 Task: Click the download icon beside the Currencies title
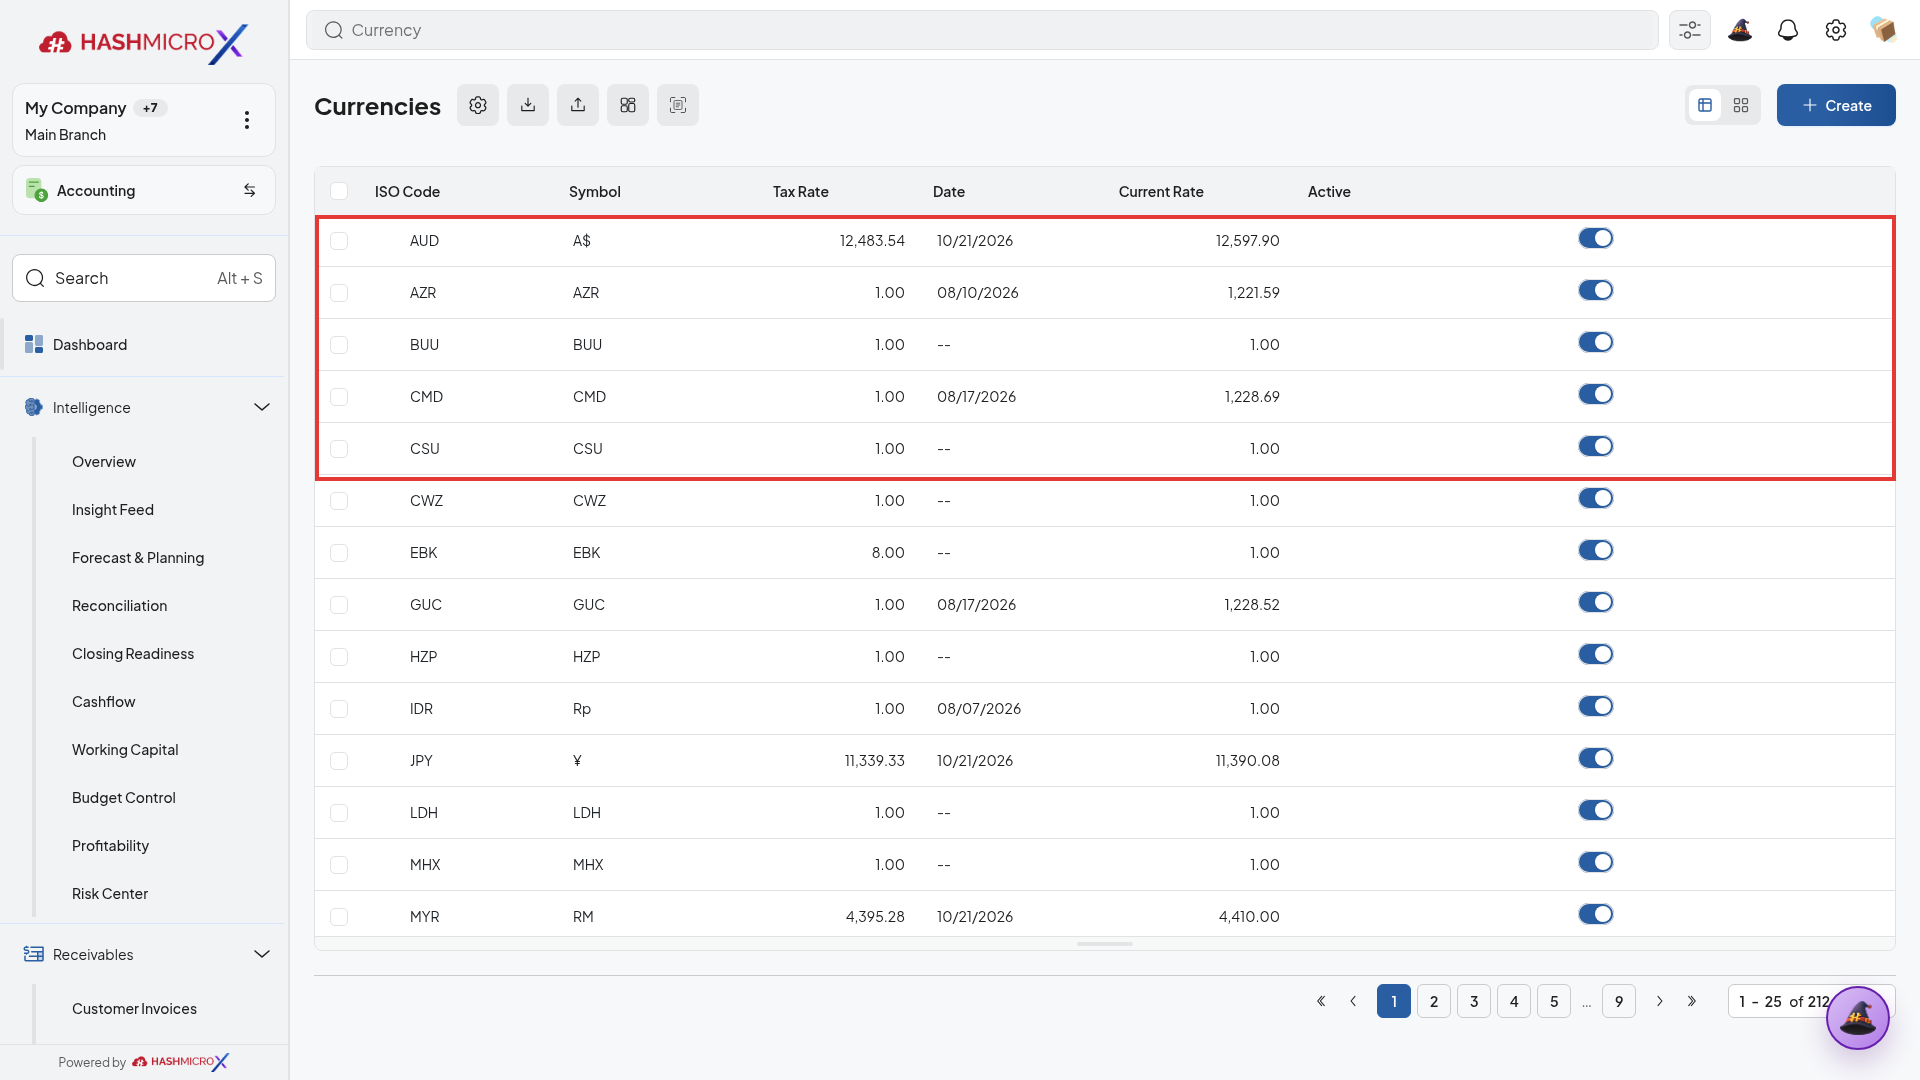[528, 105]
